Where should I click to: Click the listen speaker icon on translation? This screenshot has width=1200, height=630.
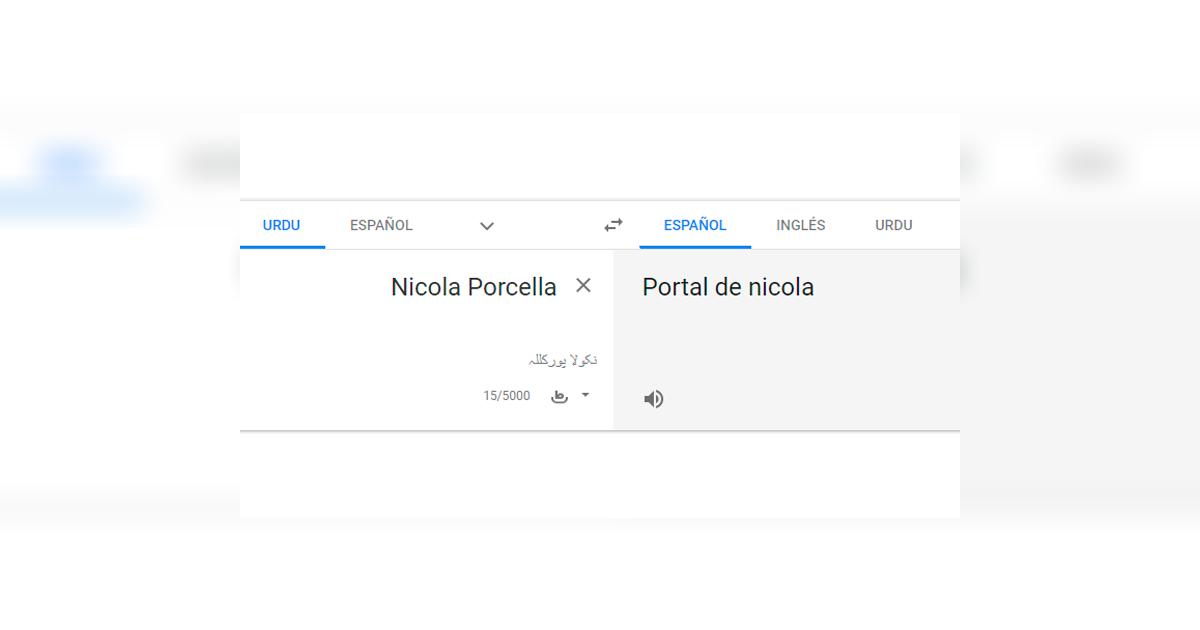653,398
